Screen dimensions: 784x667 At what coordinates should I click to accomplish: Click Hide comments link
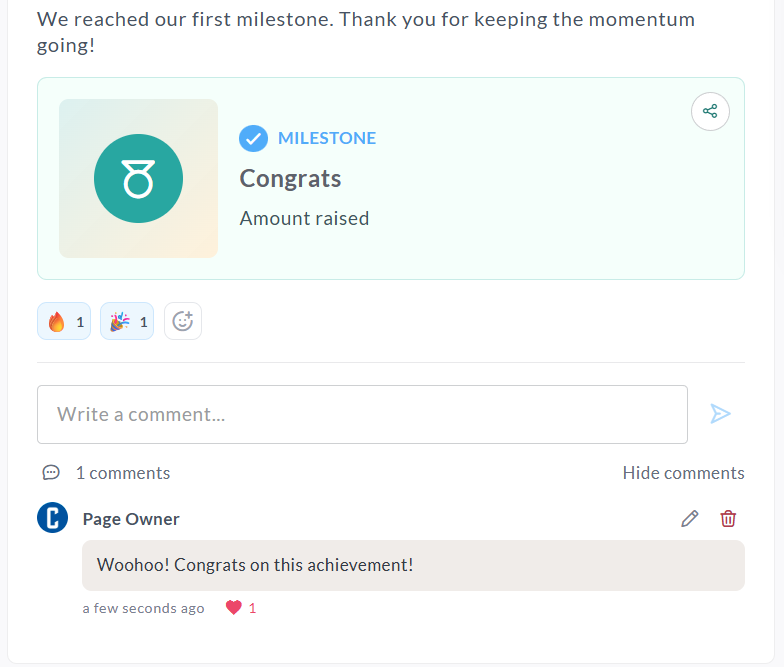(x=684, y=473)
